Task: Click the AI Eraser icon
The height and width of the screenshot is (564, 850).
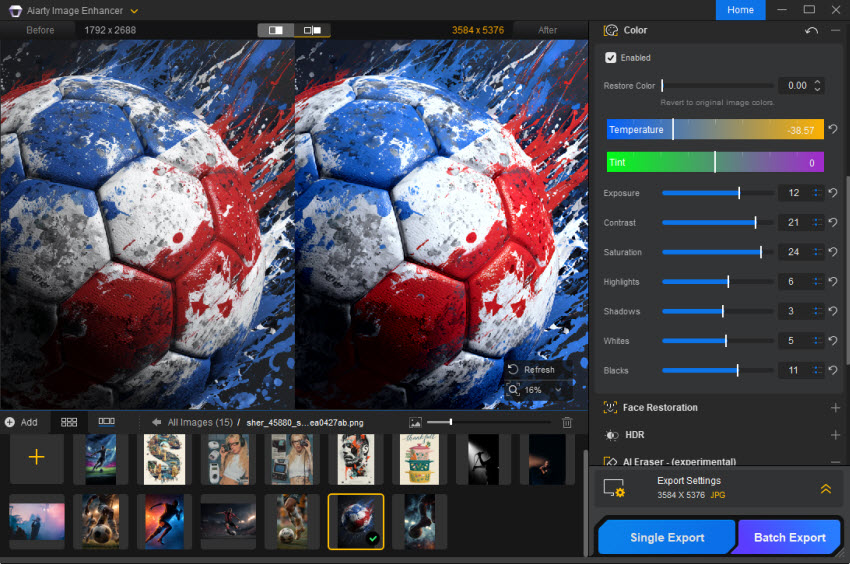Action: tap(610, 462)
